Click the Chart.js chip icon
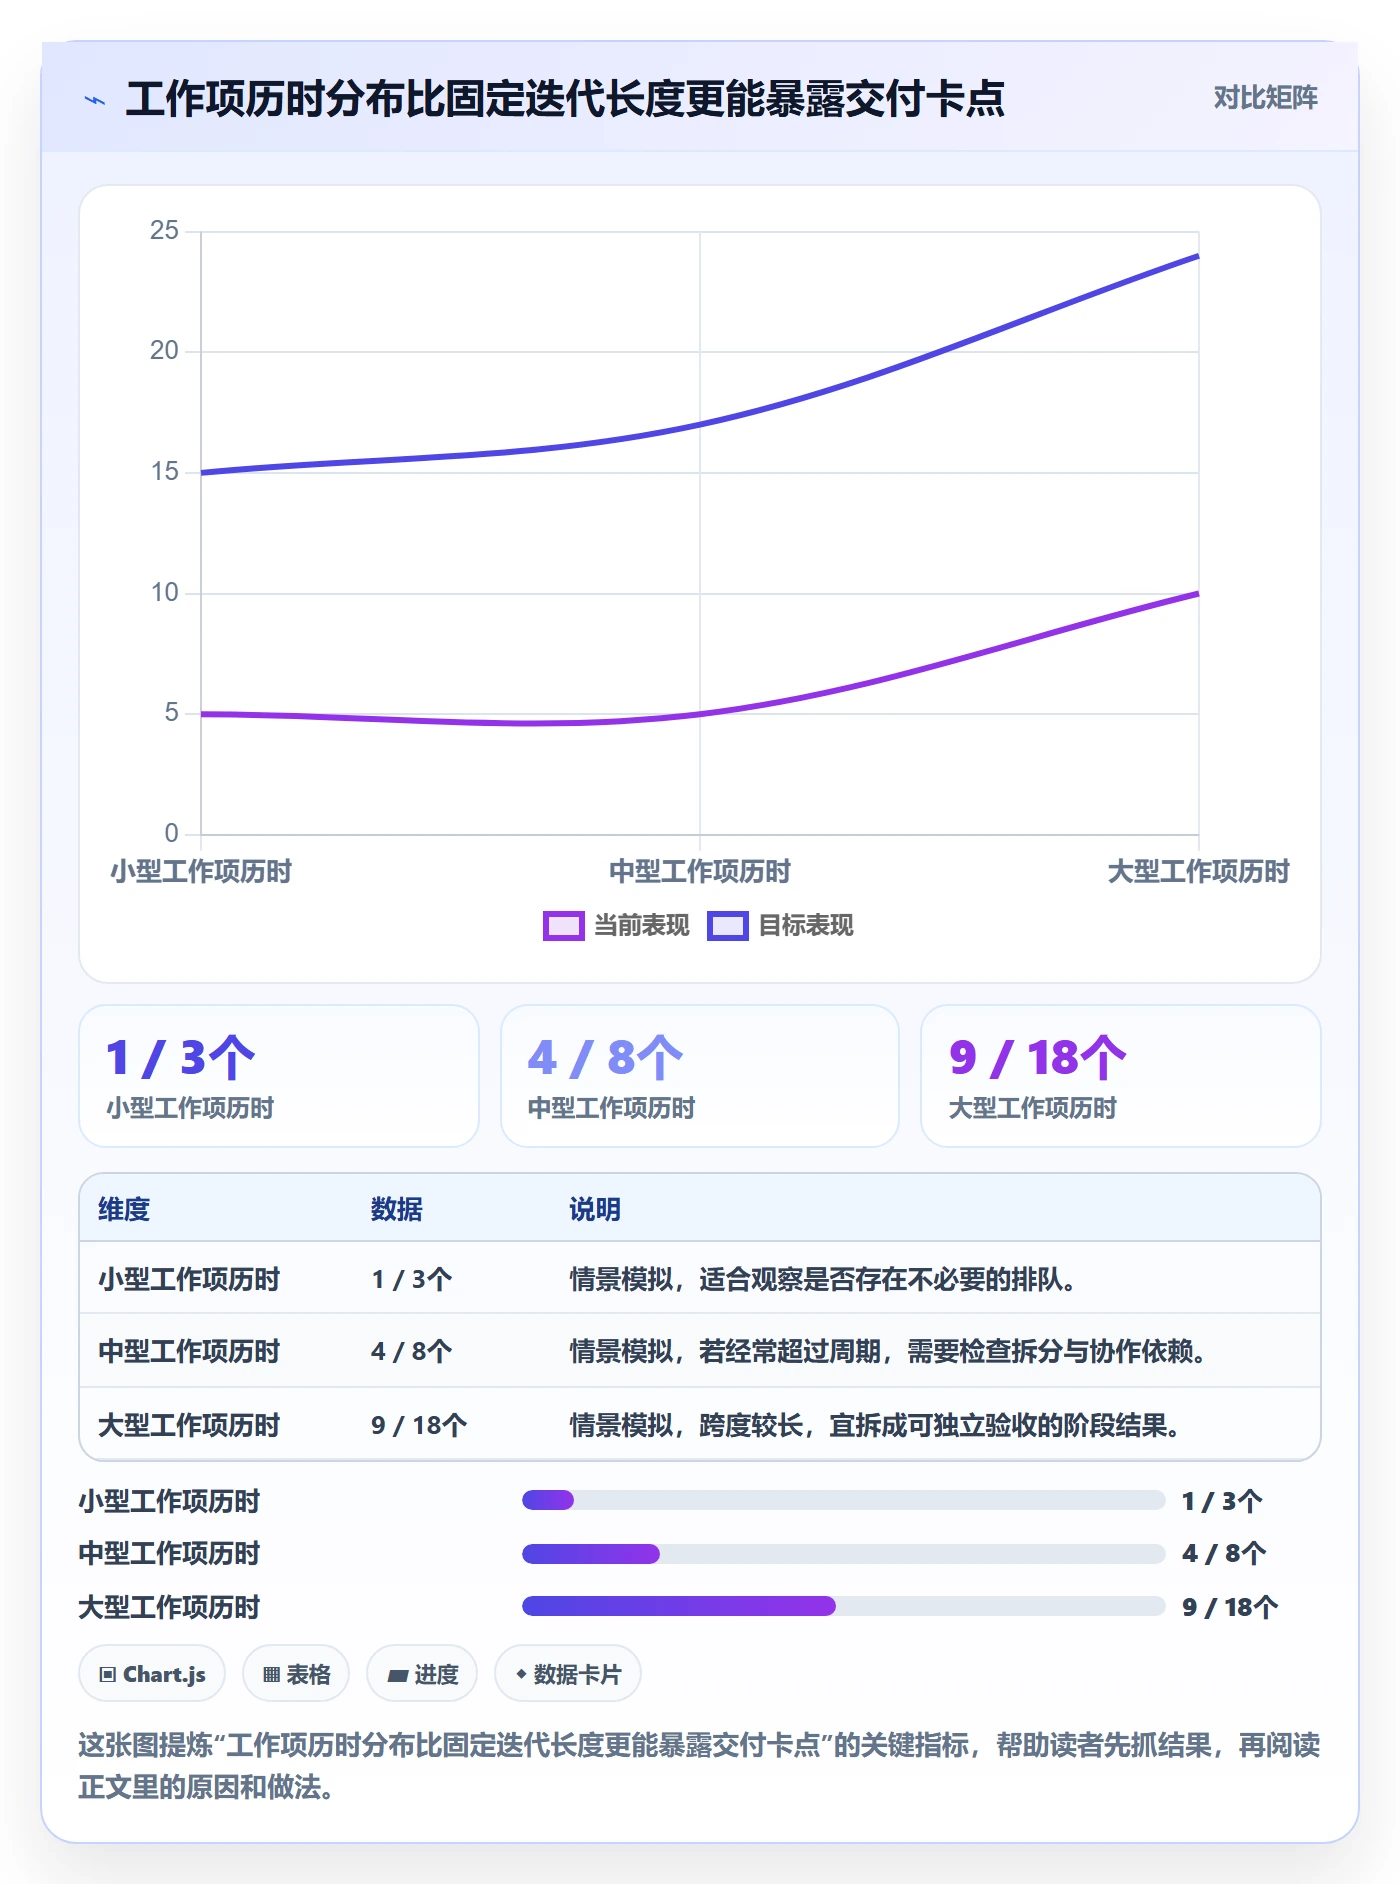This screenshot has height=1884, width=1400. pyautogui.click(x=108, y=1675)
